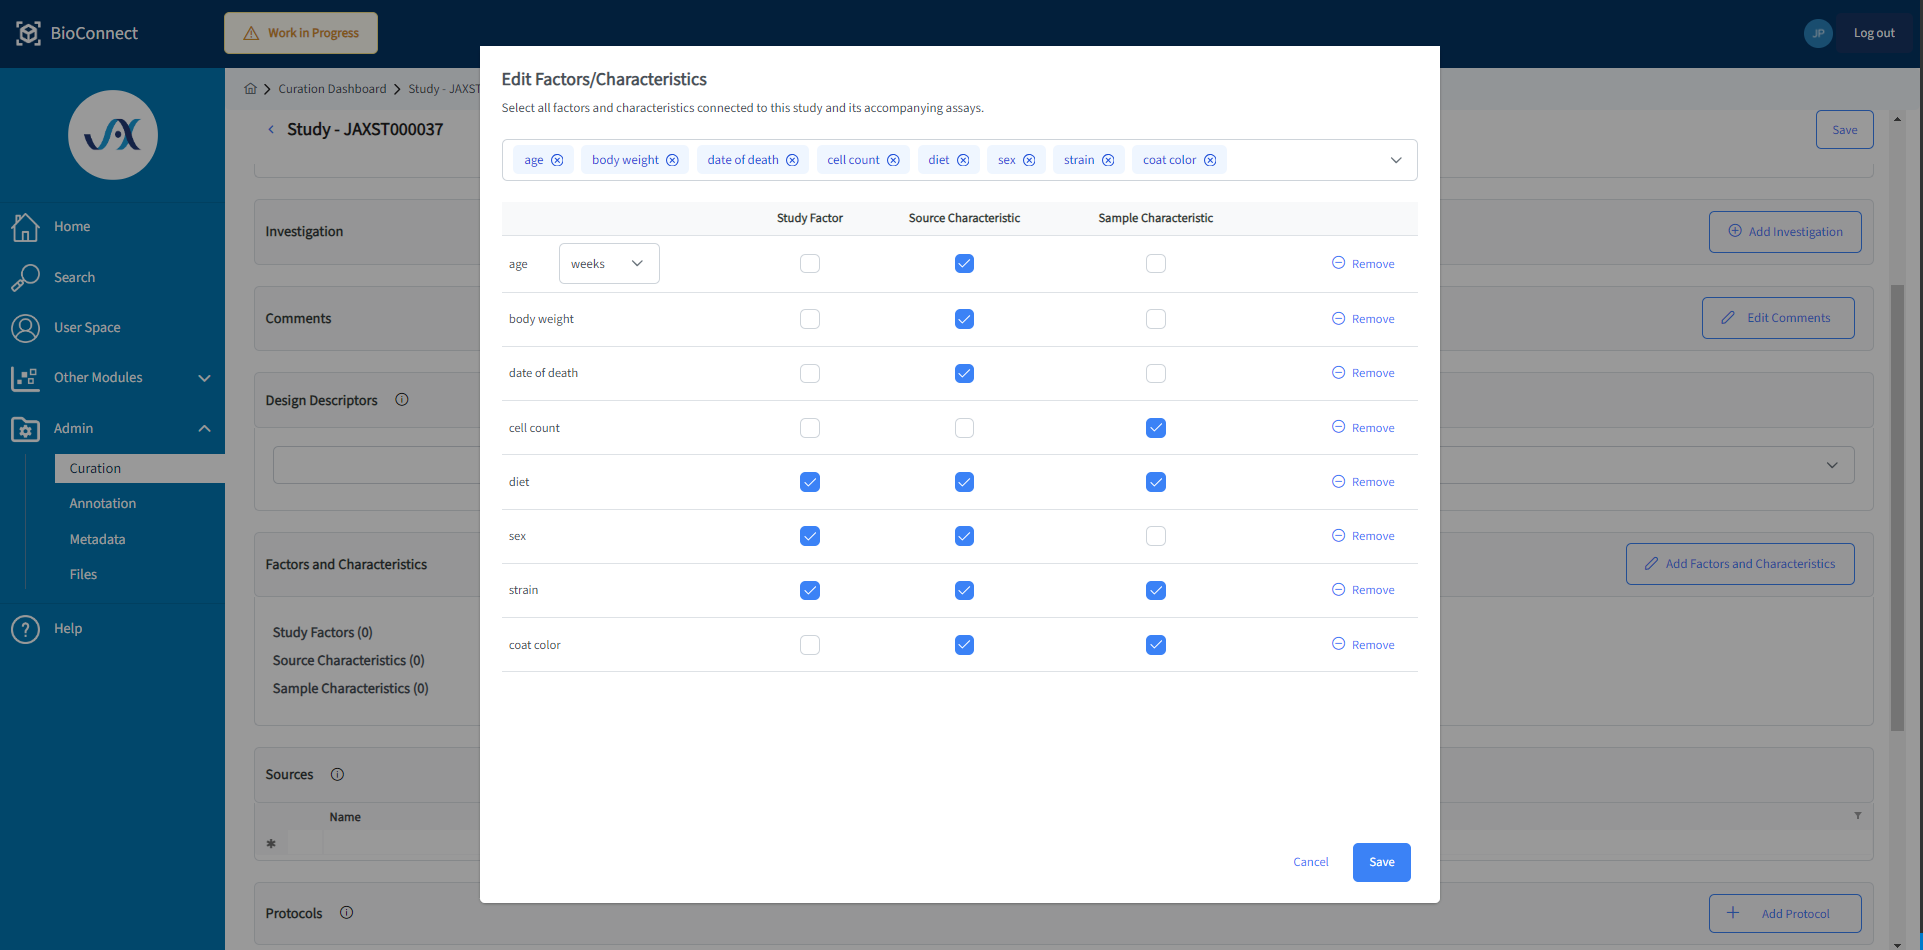Image resolution: width=1923 pixels, height=950 pixels.
Task: Disable Source Characteristic for diet
Action: click(964, 481)
